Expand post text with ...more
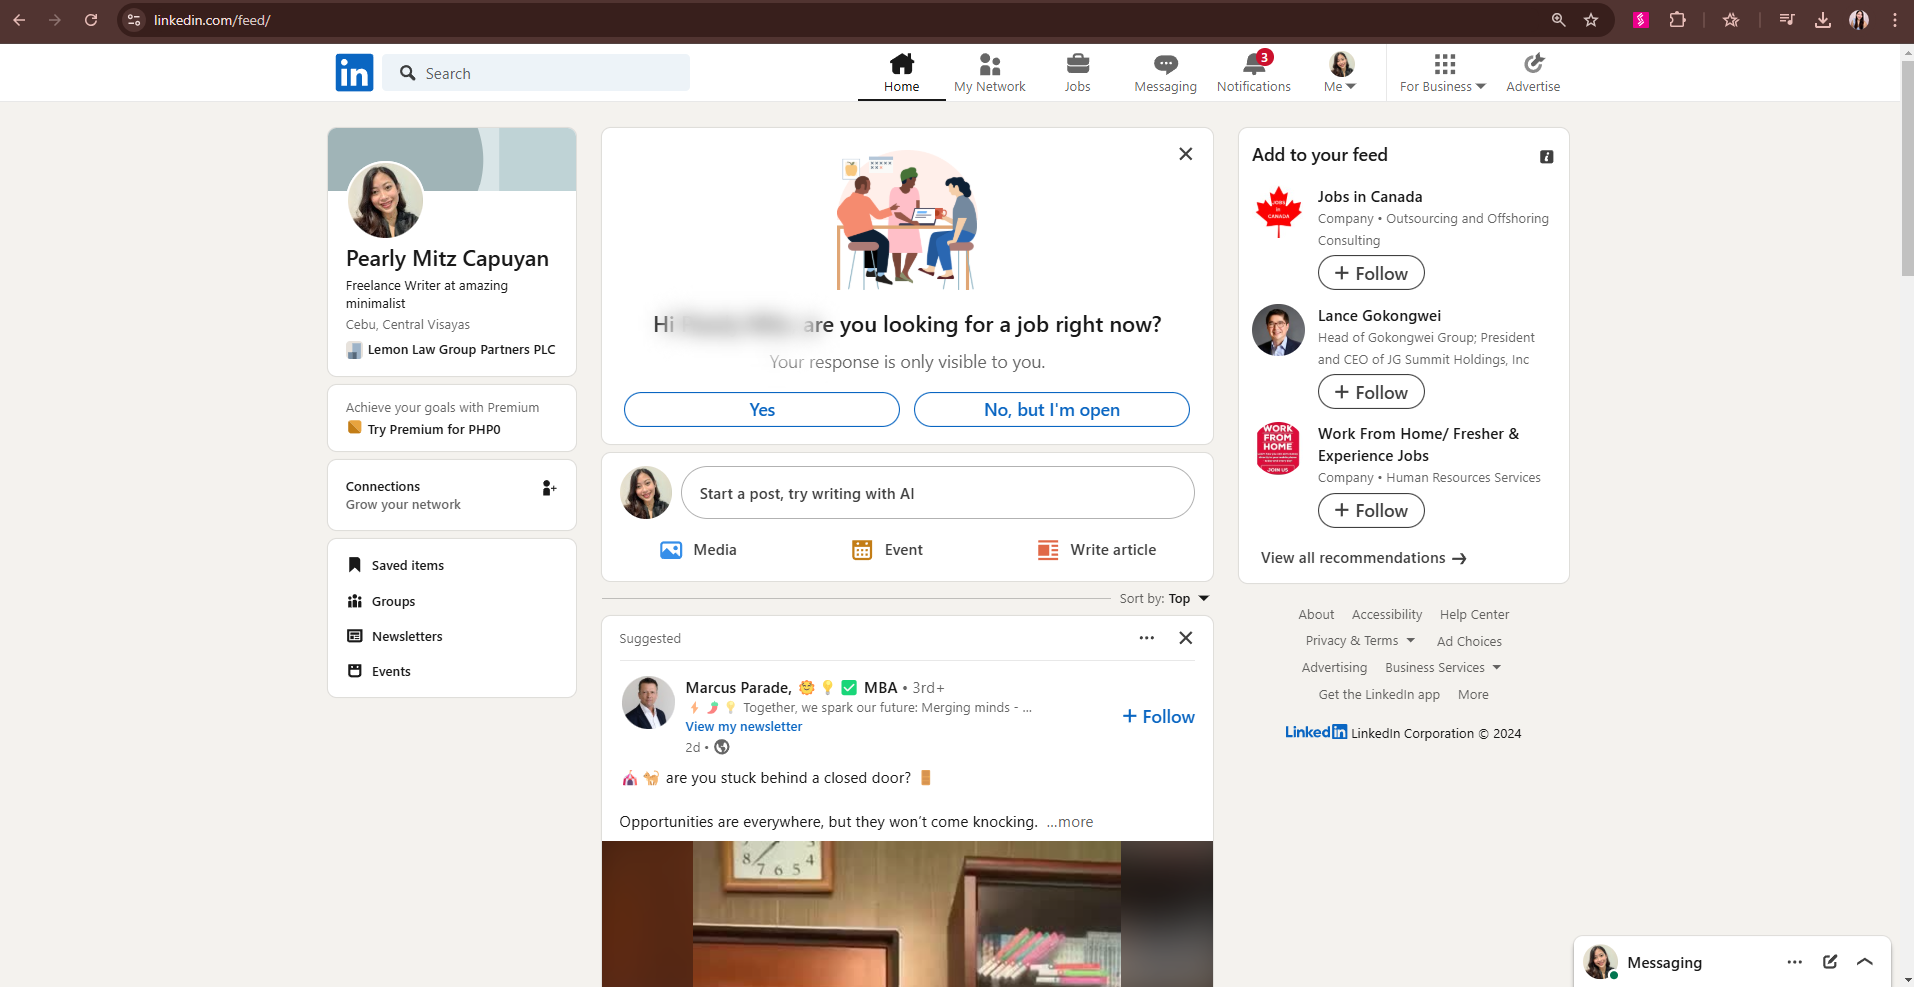 (x=1070, y=822)
